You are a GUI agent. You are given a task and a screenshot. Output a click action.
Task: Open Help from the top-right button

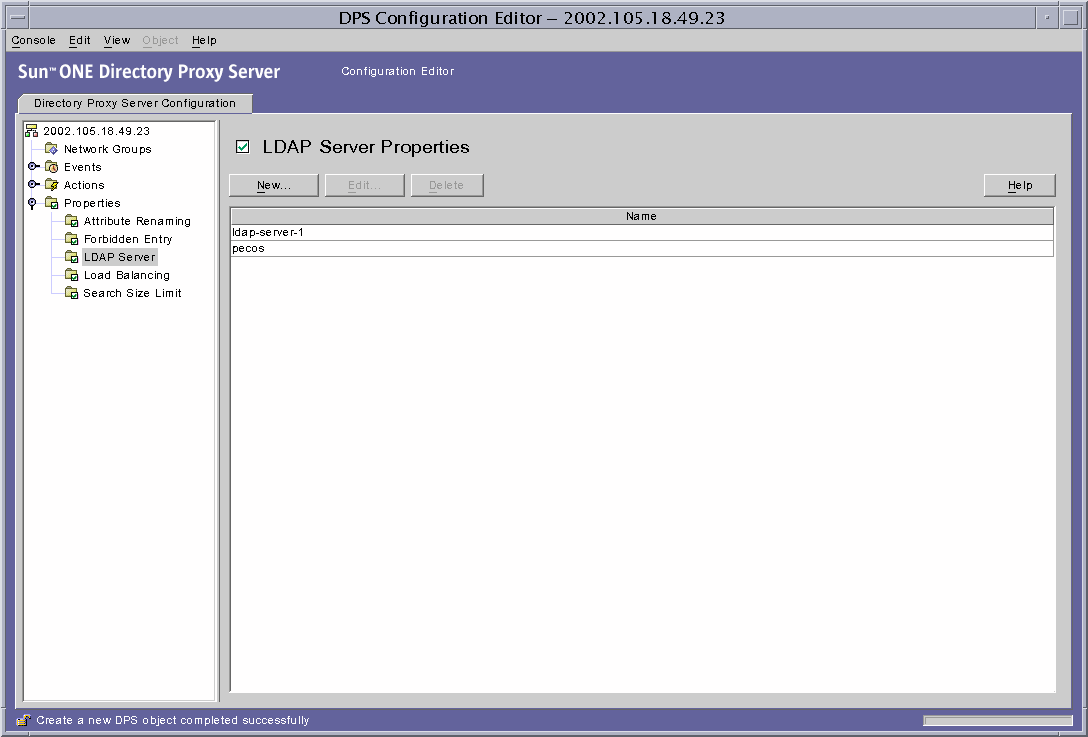[x=1019, y=185]
